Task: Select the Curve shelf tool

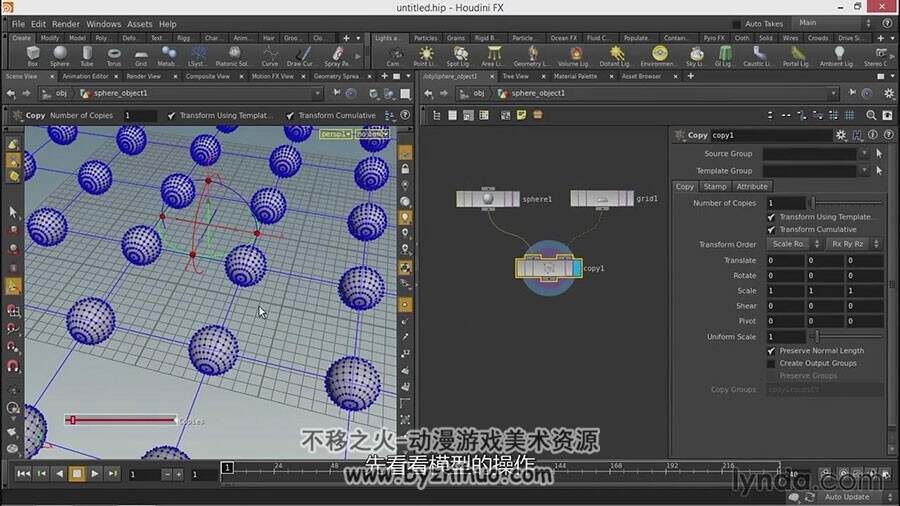Action: tap(269, 56)
